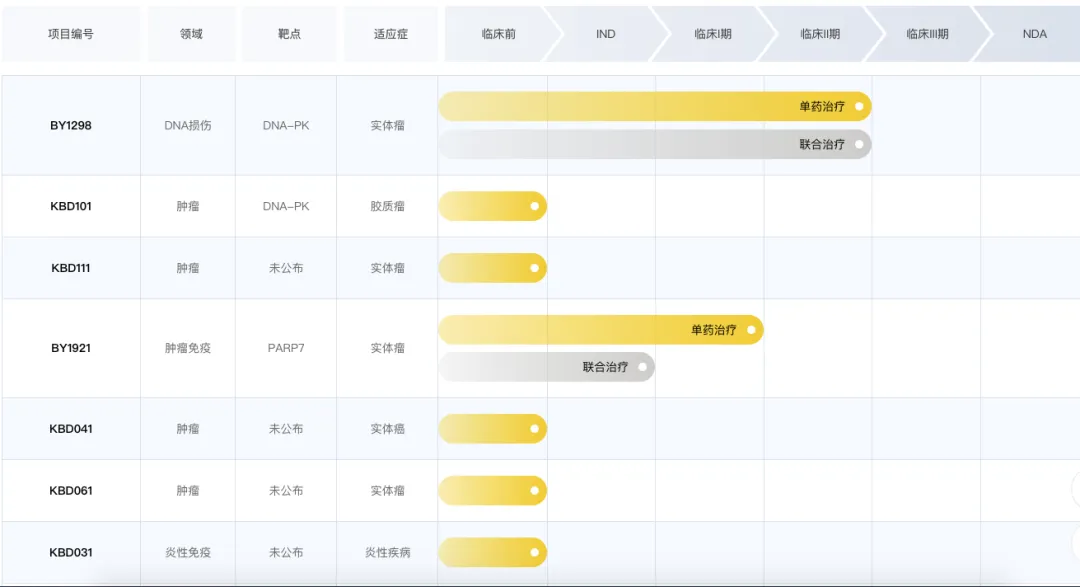Click the 临床前 stage header

pos(498,34)
